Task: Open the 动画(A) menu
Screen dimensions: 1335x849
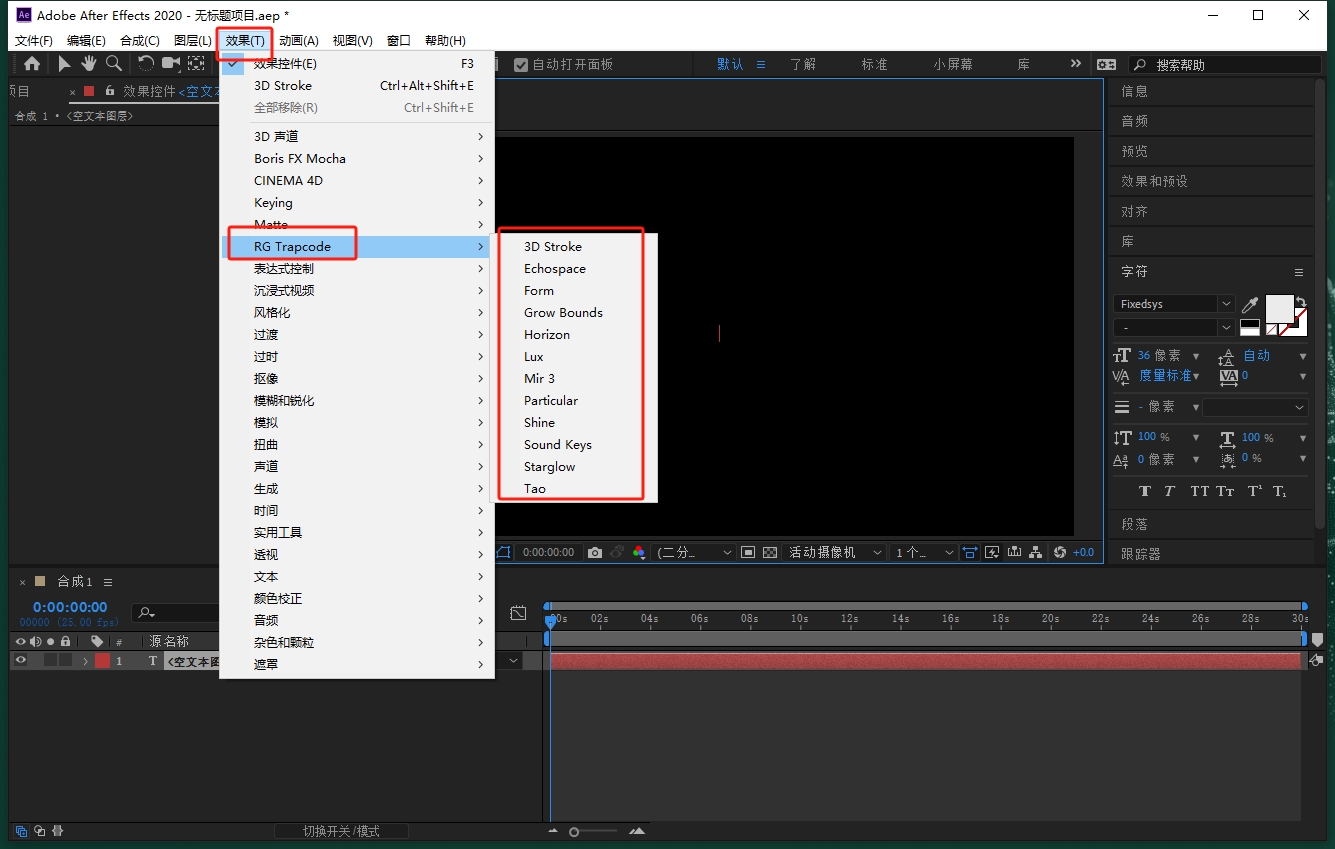Action: pos(298,40)
